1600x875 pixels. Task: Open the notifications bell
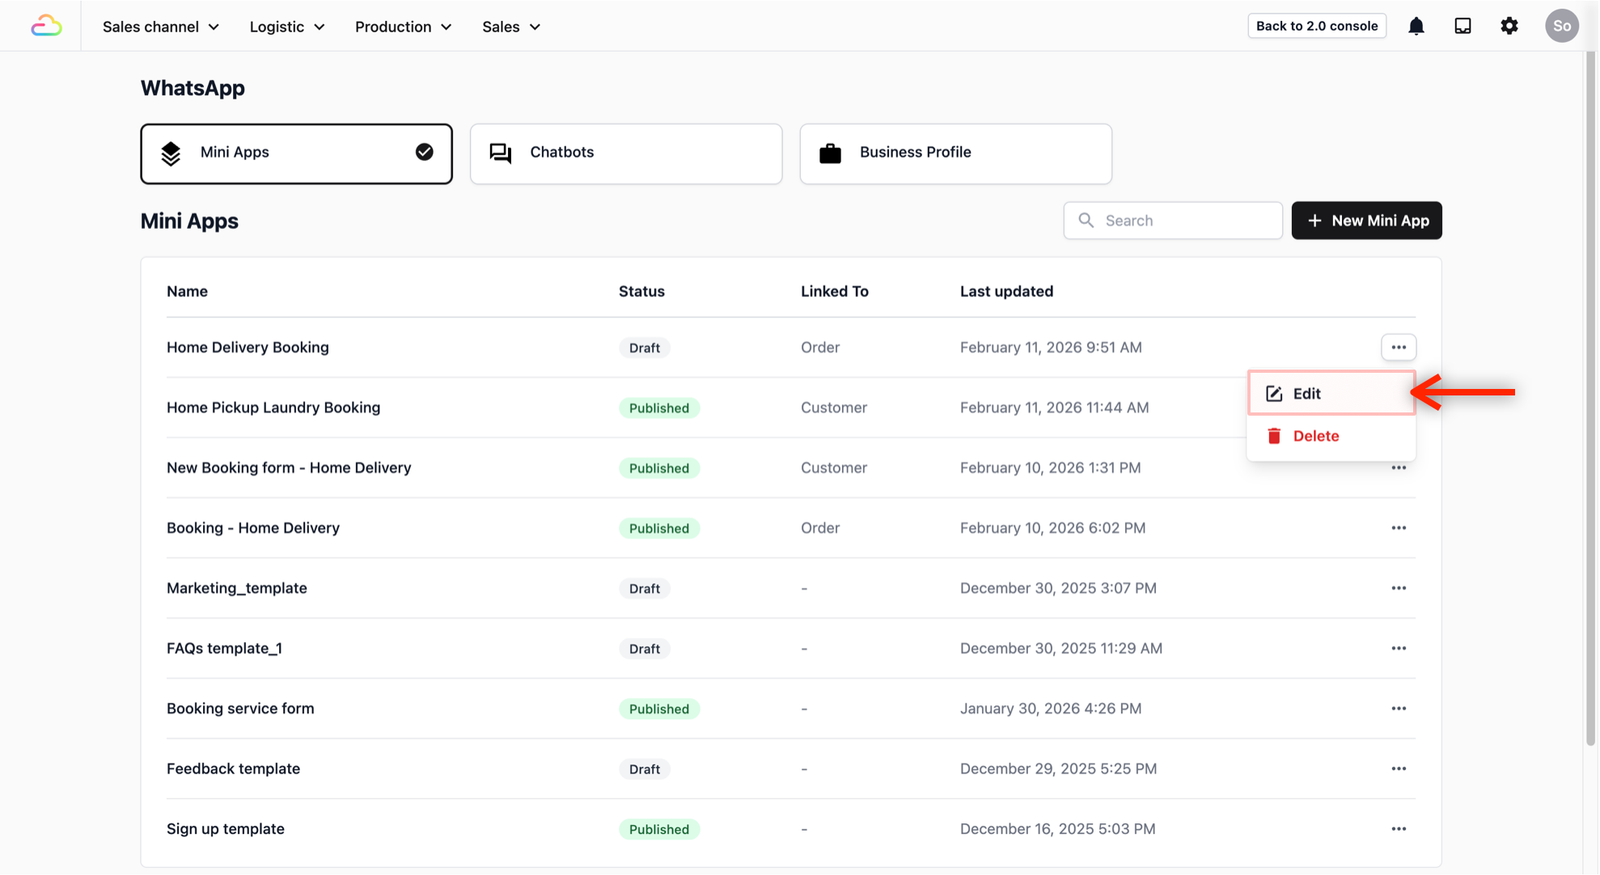tap(1416, 26)
